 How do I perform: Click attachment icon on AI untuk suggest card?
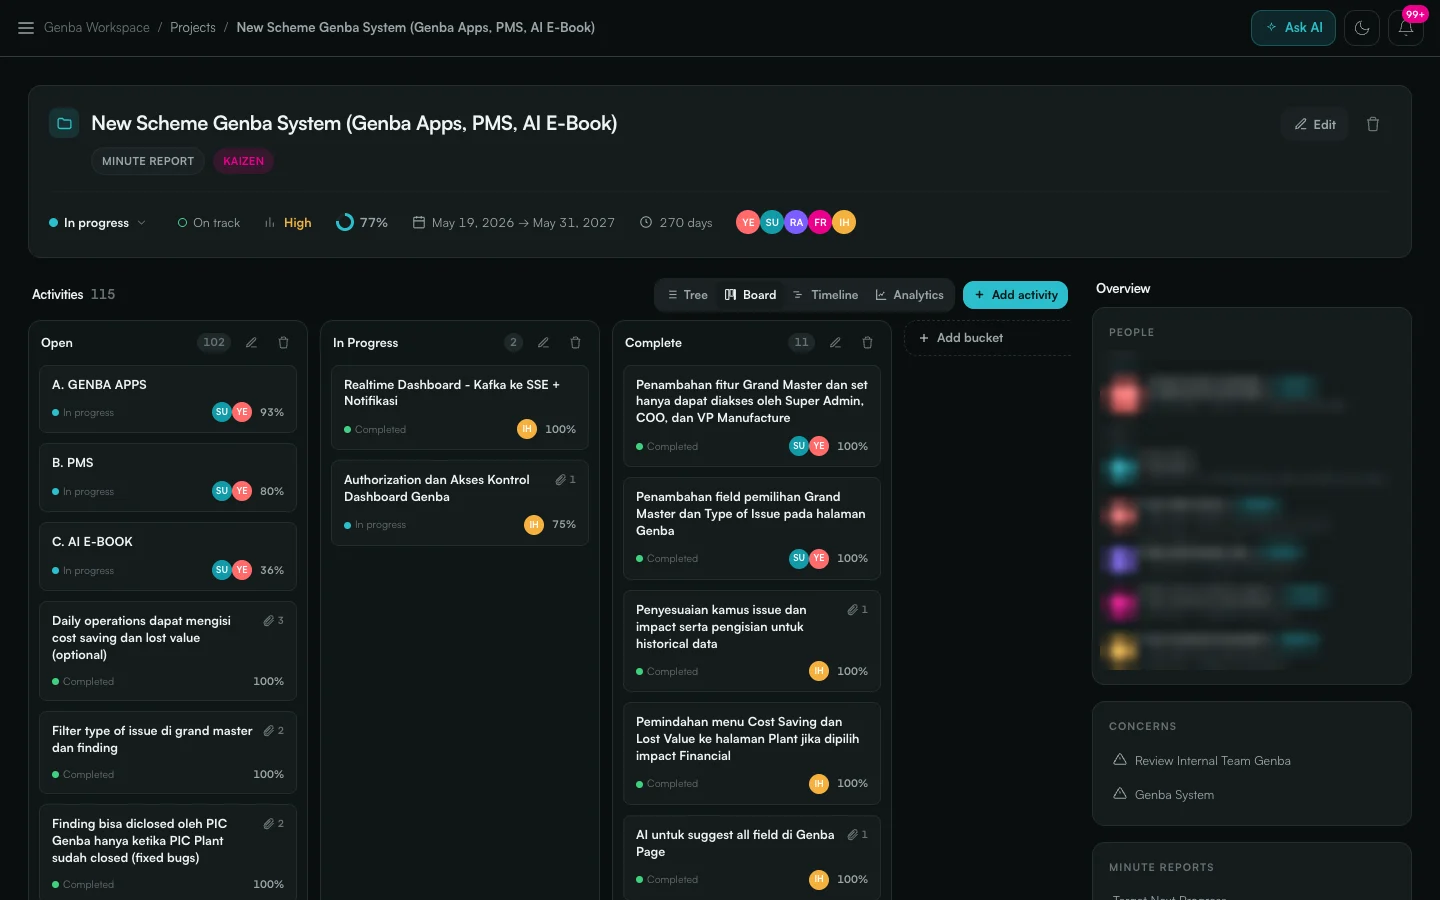853,835
